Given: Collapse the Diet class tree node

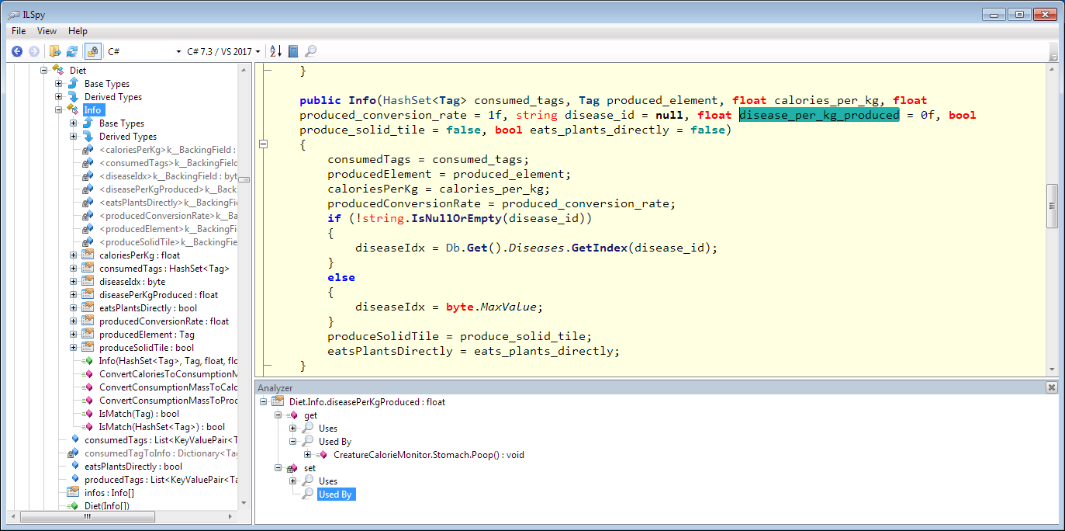Looking at the screenshot, I should 44,71.
